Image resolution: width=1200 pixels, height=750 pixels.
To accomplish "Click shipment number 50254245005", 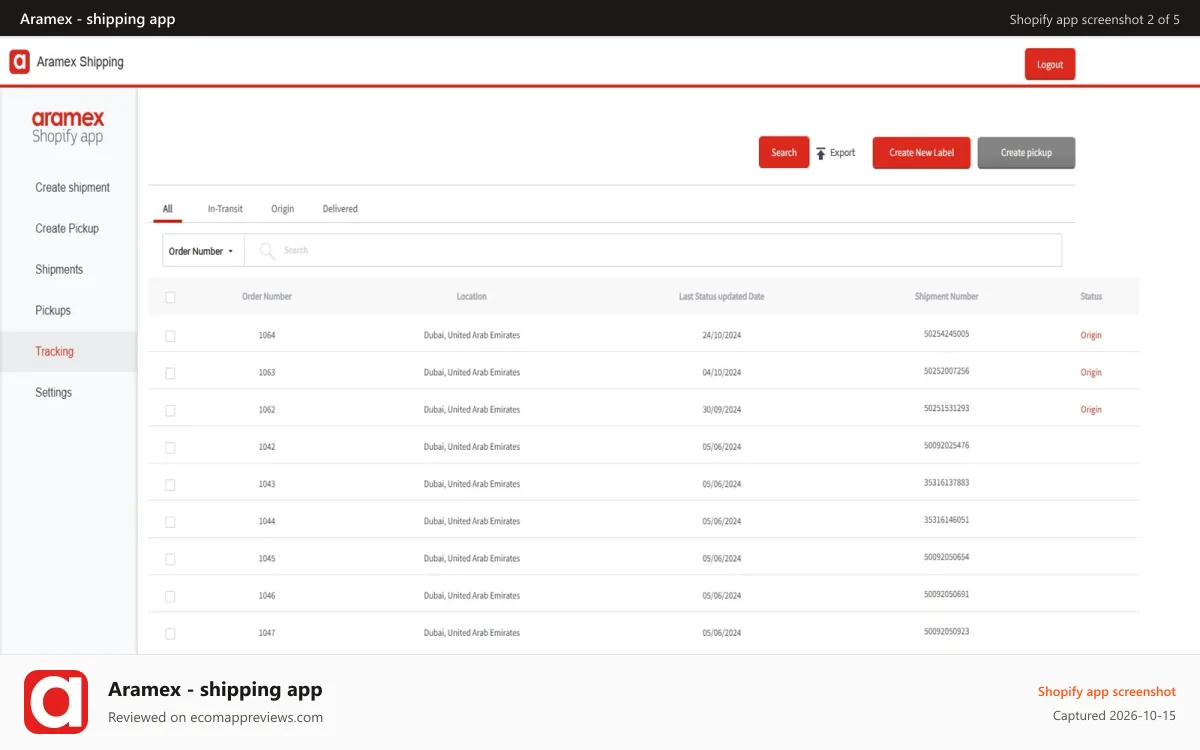I will click(947, 334).
